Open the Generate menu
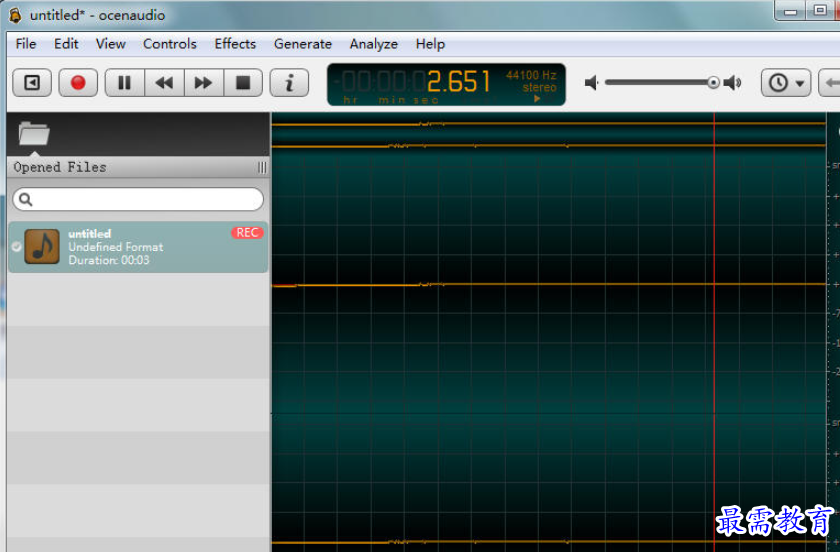 click(x=303, y=44)
